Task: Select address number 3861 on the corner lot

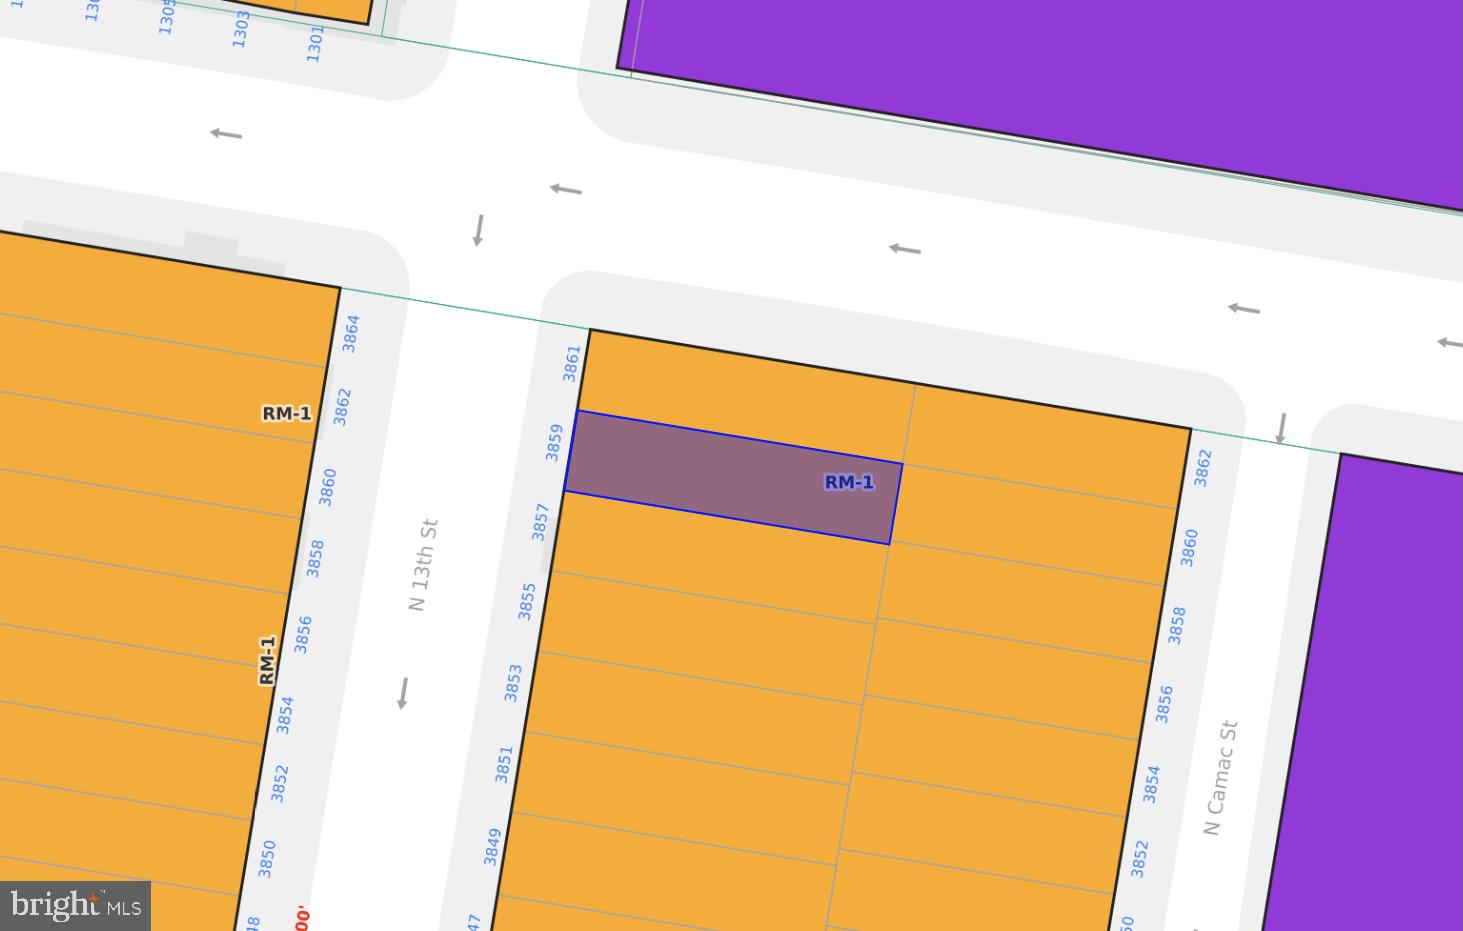Action: click(572, 363)
